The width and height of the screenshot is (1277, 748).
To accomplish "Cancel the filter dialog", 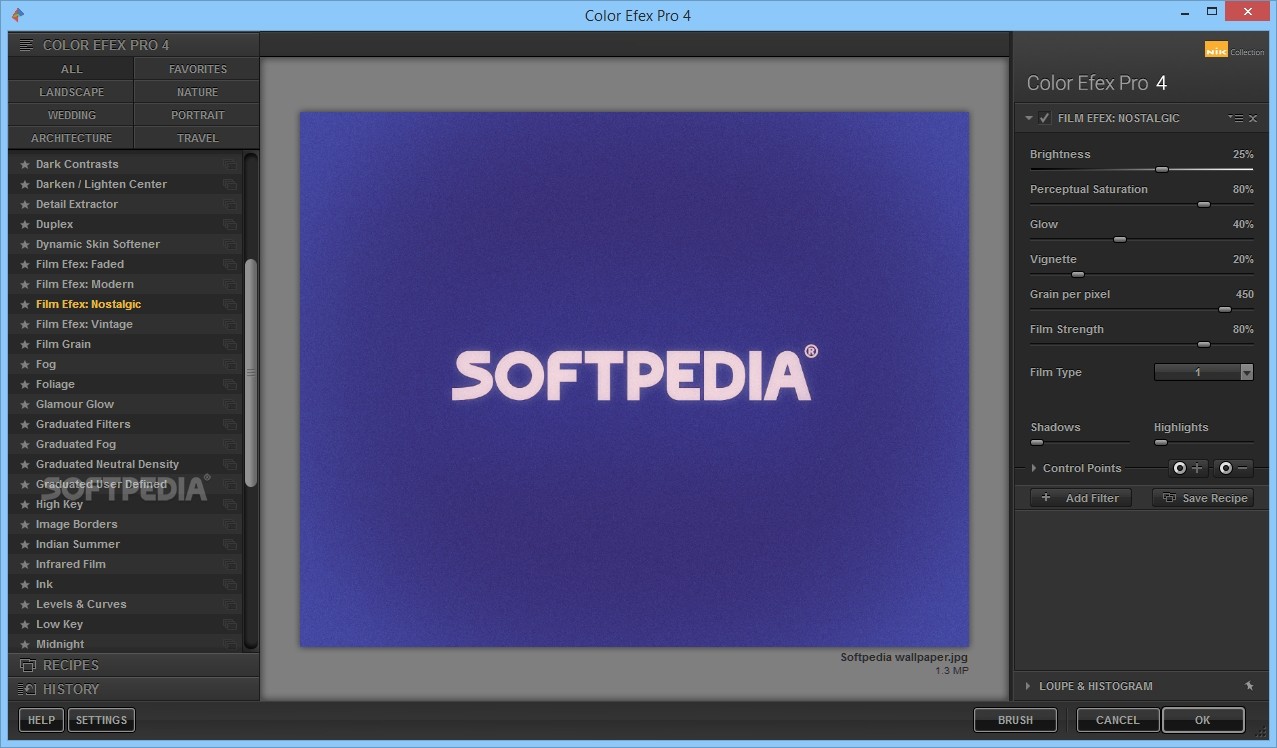I will click(1117, 720).
